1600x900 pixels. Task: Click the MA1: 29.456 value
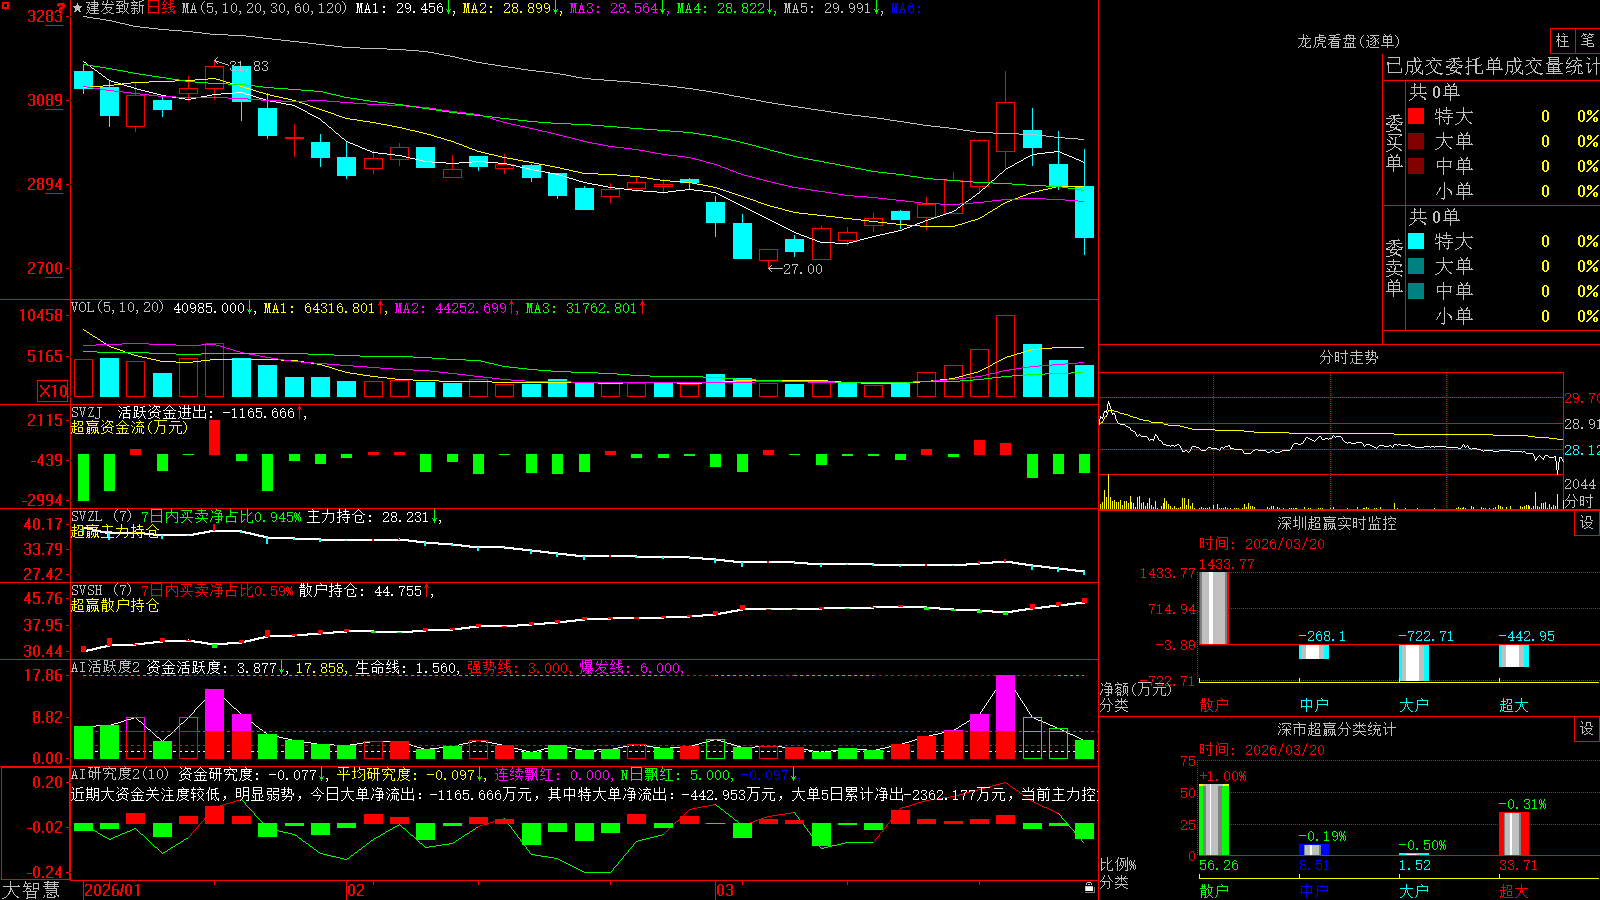click(x=400, y=8)
